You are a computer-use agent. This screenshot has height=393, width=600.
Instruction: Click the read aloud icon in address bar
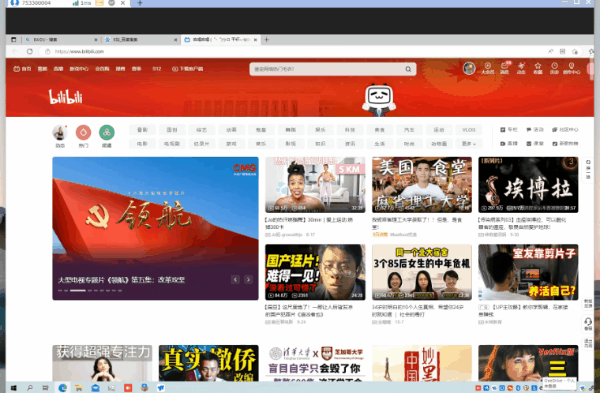(550, 51)
